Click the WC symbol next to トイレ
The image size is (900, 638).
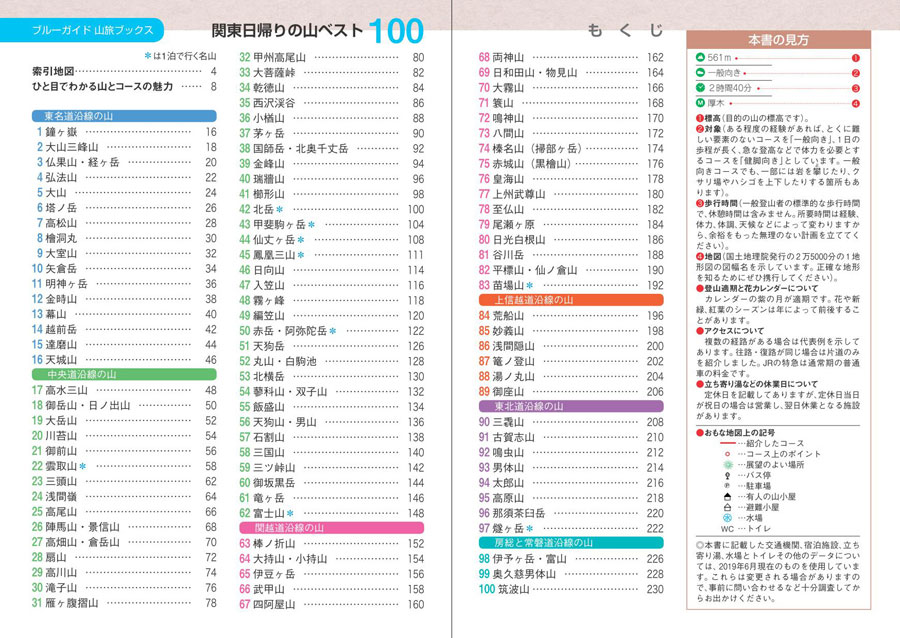coord(727,528)
